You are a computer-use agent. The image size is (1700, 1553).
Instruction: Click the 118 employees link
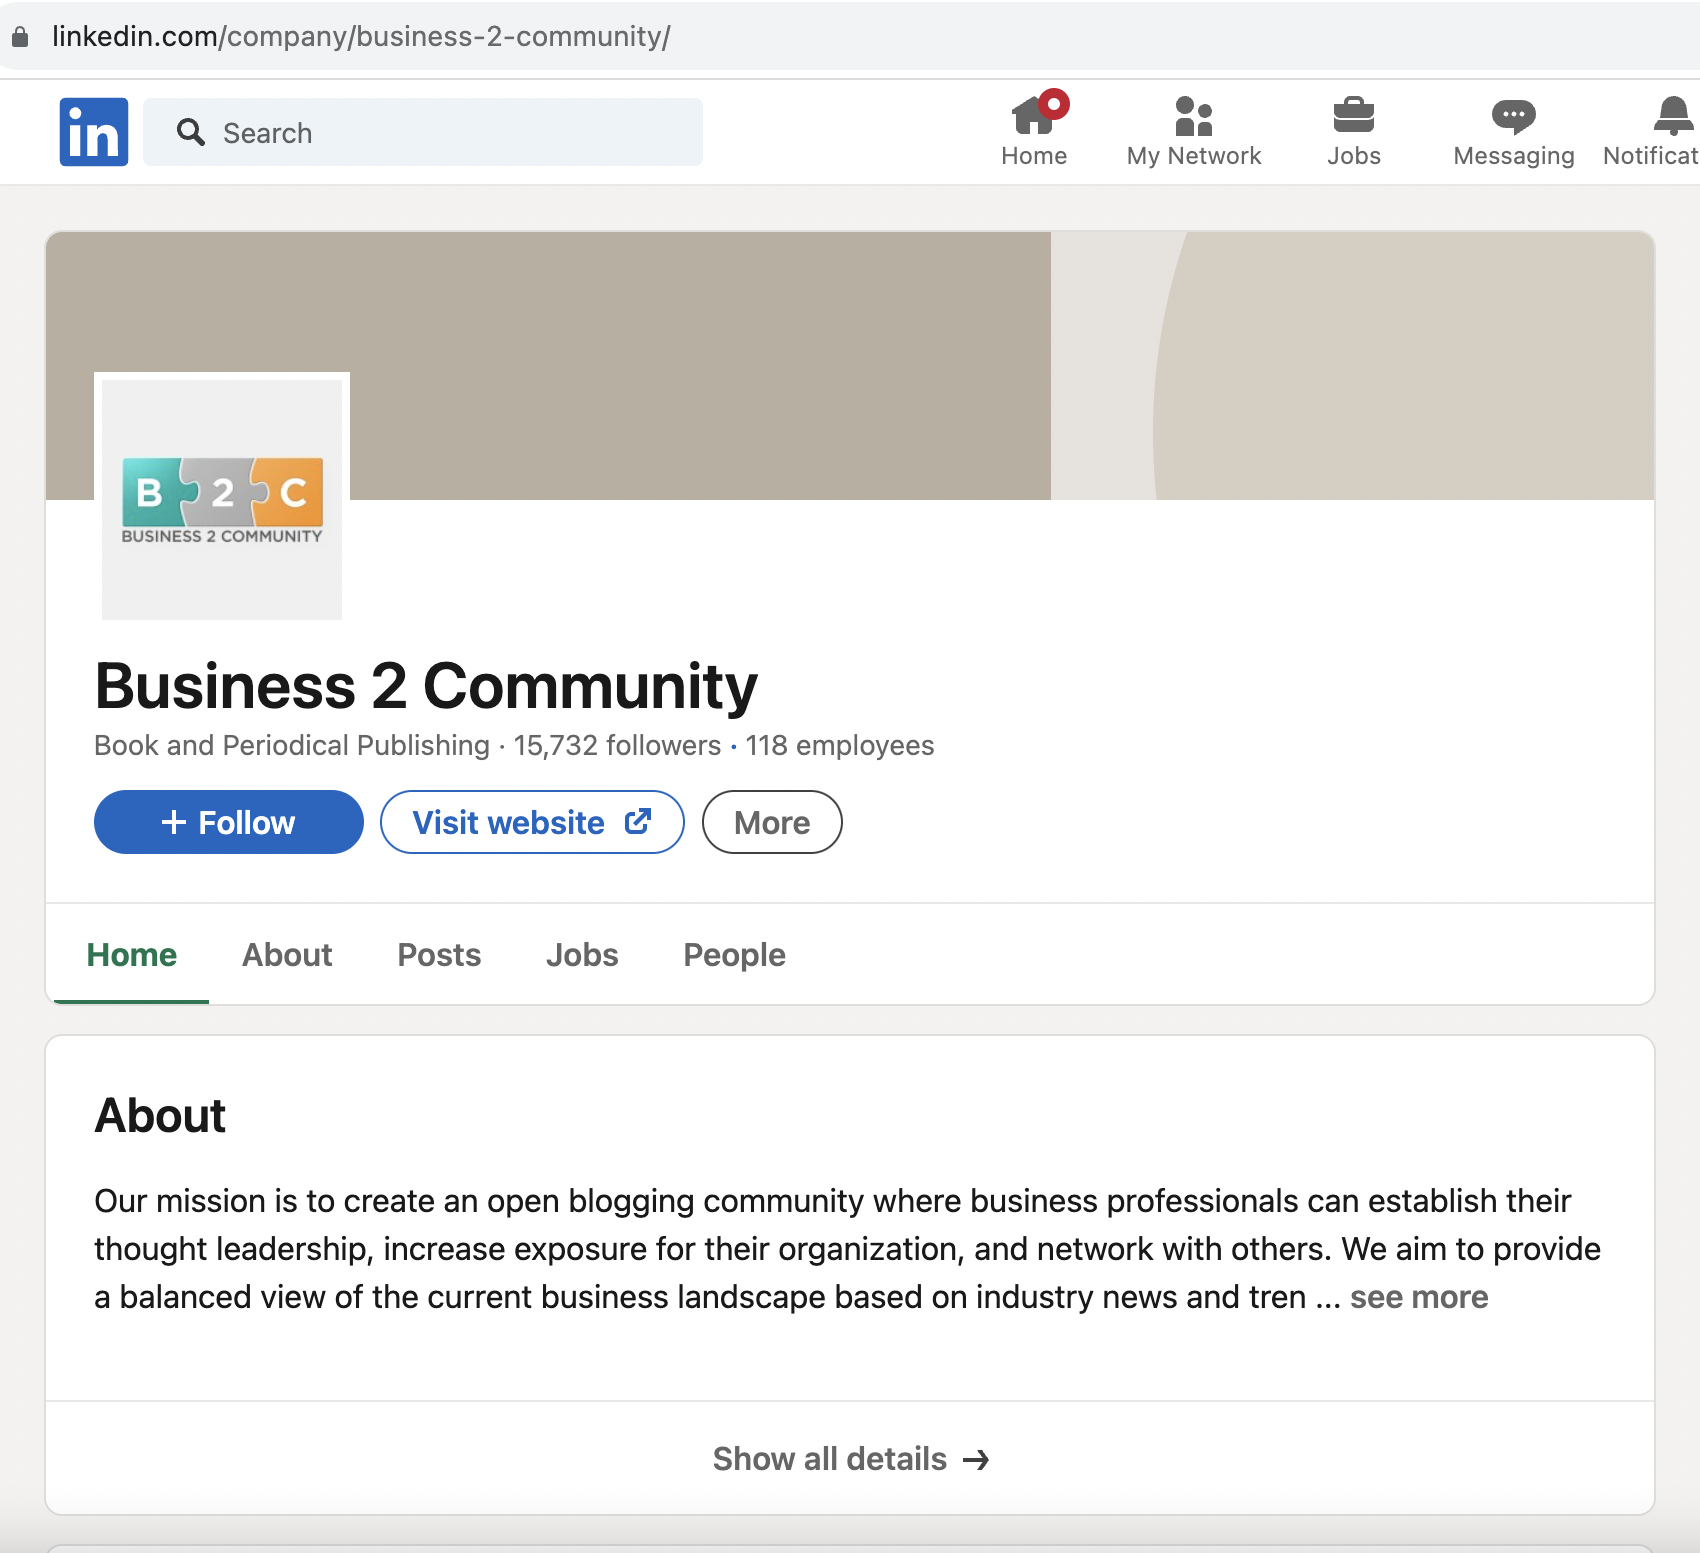pyautogui.click(x=840, y=745)
